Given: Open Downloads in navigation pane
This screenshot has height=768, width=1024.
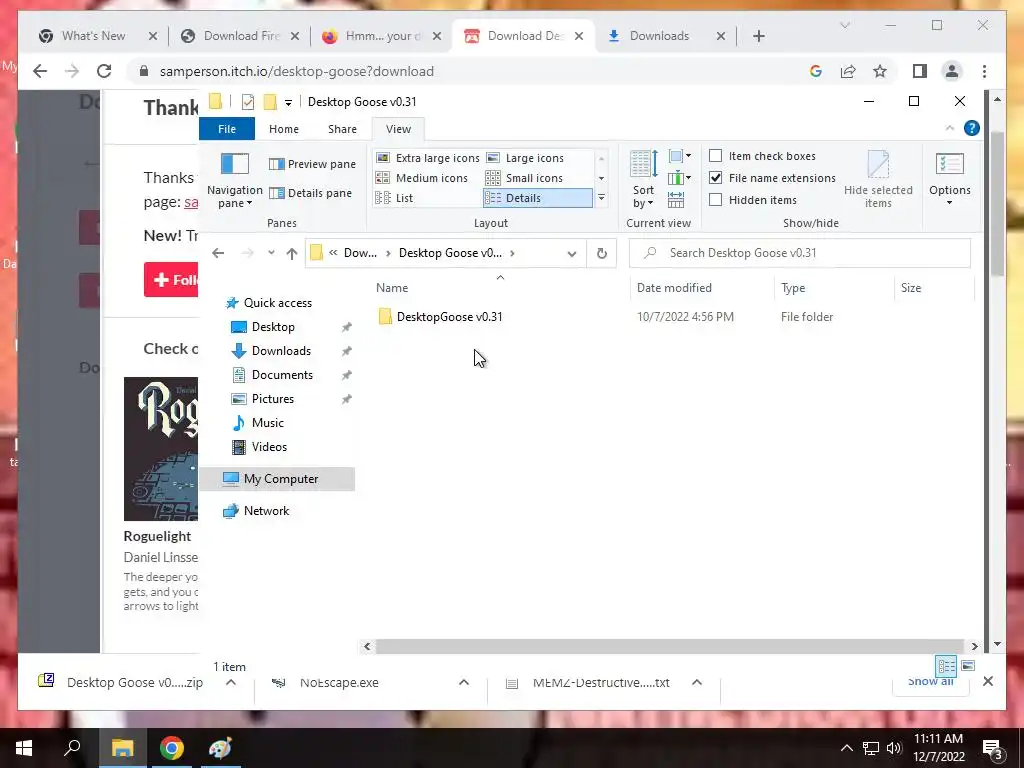Looking at the screenshot, I should coord(281,351).
